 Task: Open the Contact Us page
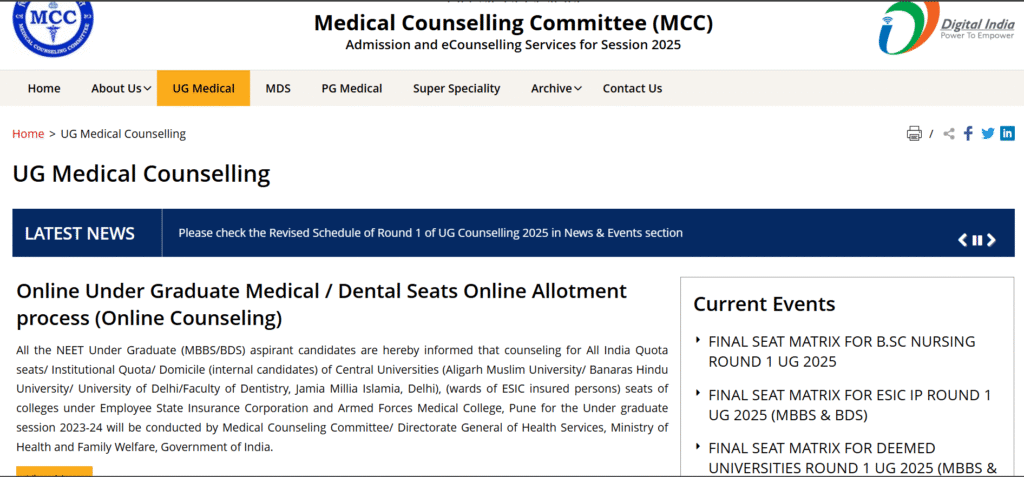coord(632,88)
